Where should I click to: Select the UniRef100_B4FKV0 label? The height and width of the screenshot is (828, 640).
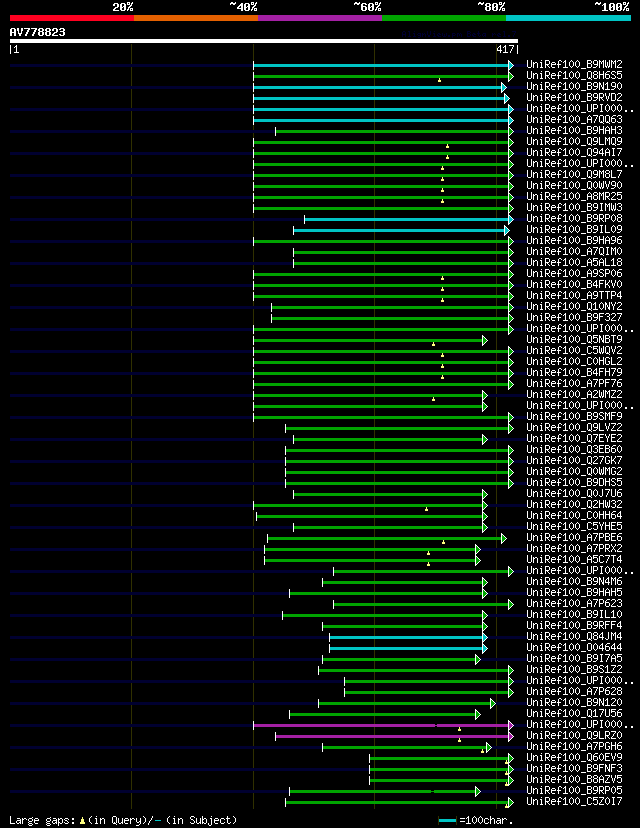pyautogui.click(x=575, y=285)
